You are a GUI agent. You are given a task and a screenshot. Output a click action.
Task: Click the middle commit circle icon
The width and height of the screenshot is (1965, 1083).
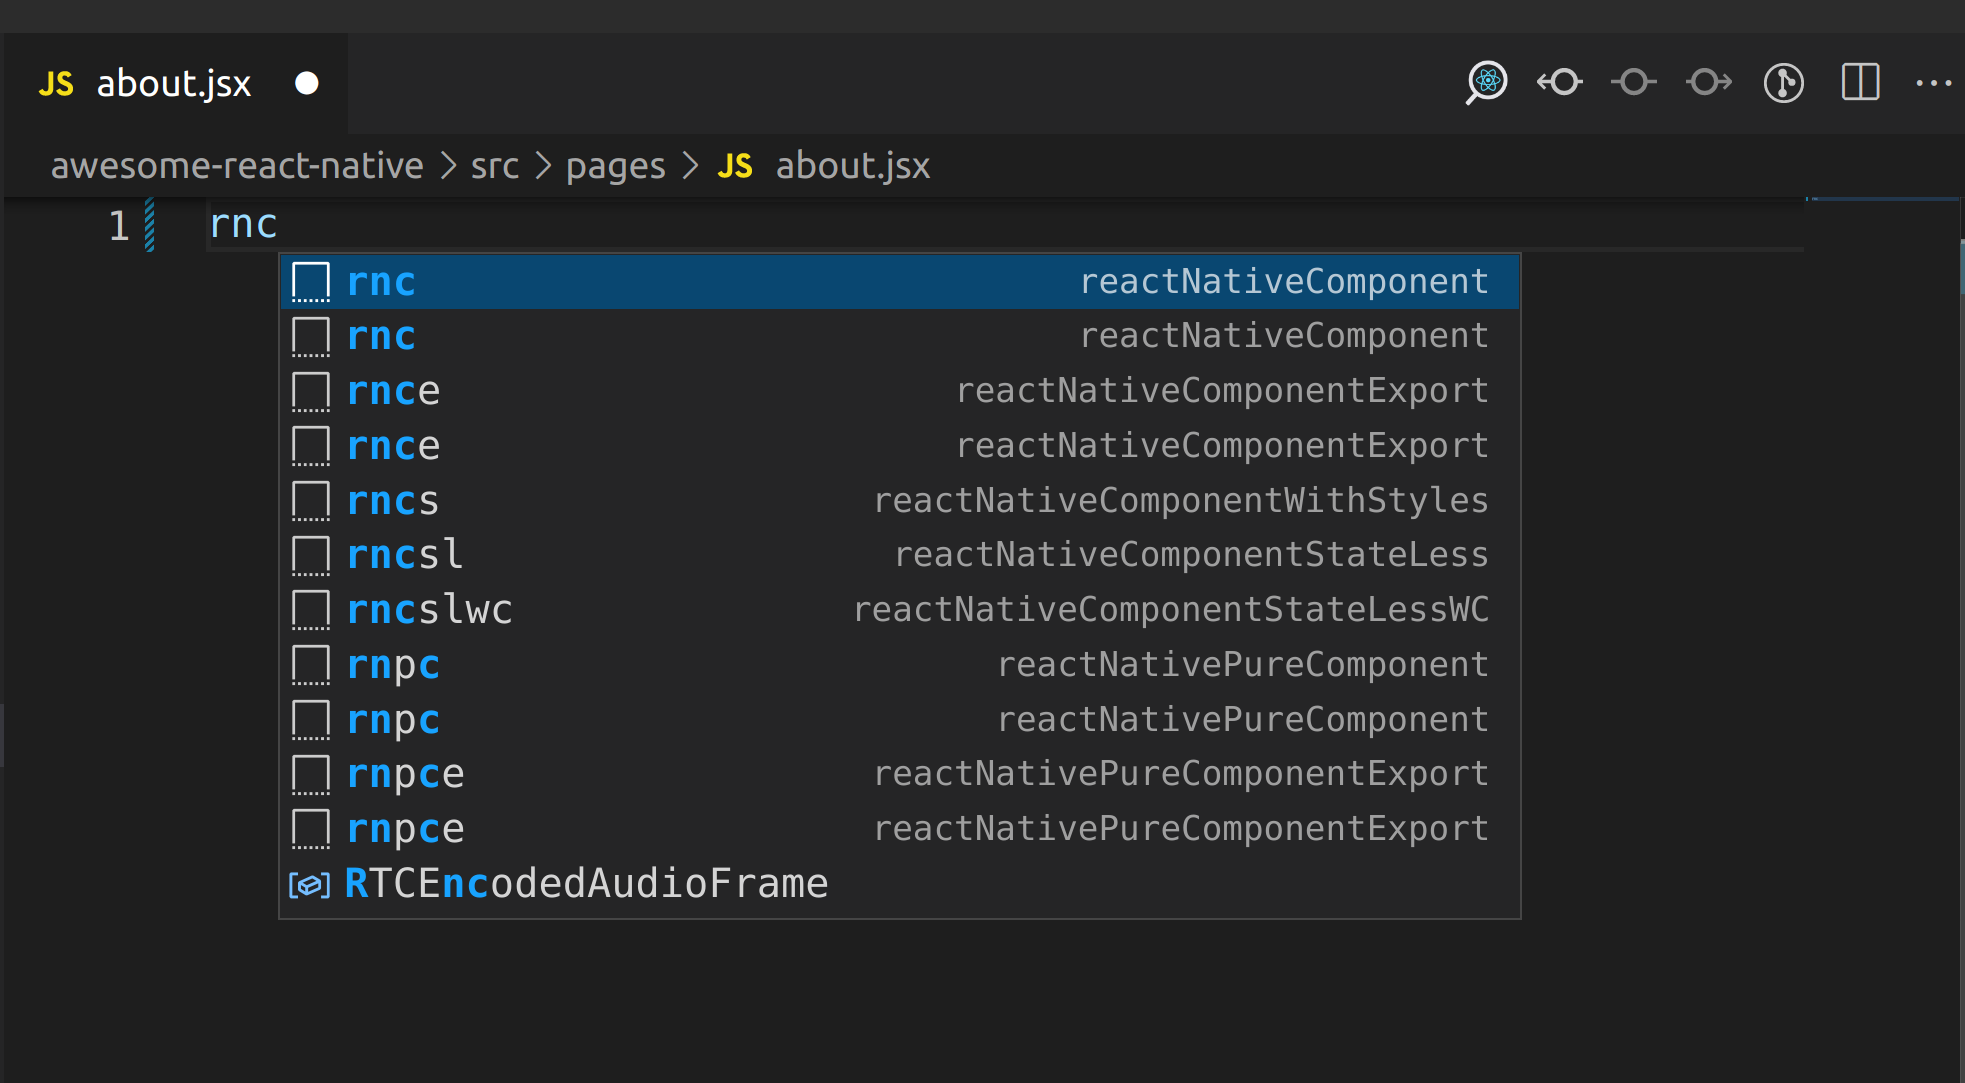point(1634,82)
